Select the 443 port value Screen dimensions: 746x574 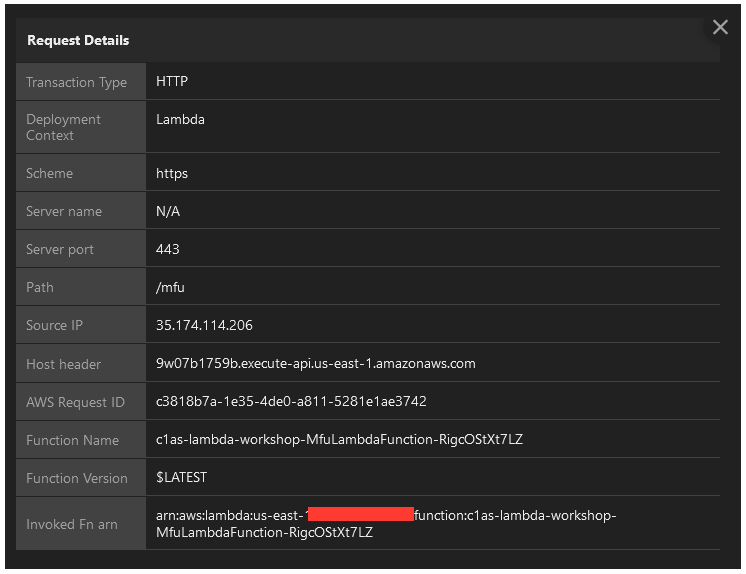[x=167, y=249]
